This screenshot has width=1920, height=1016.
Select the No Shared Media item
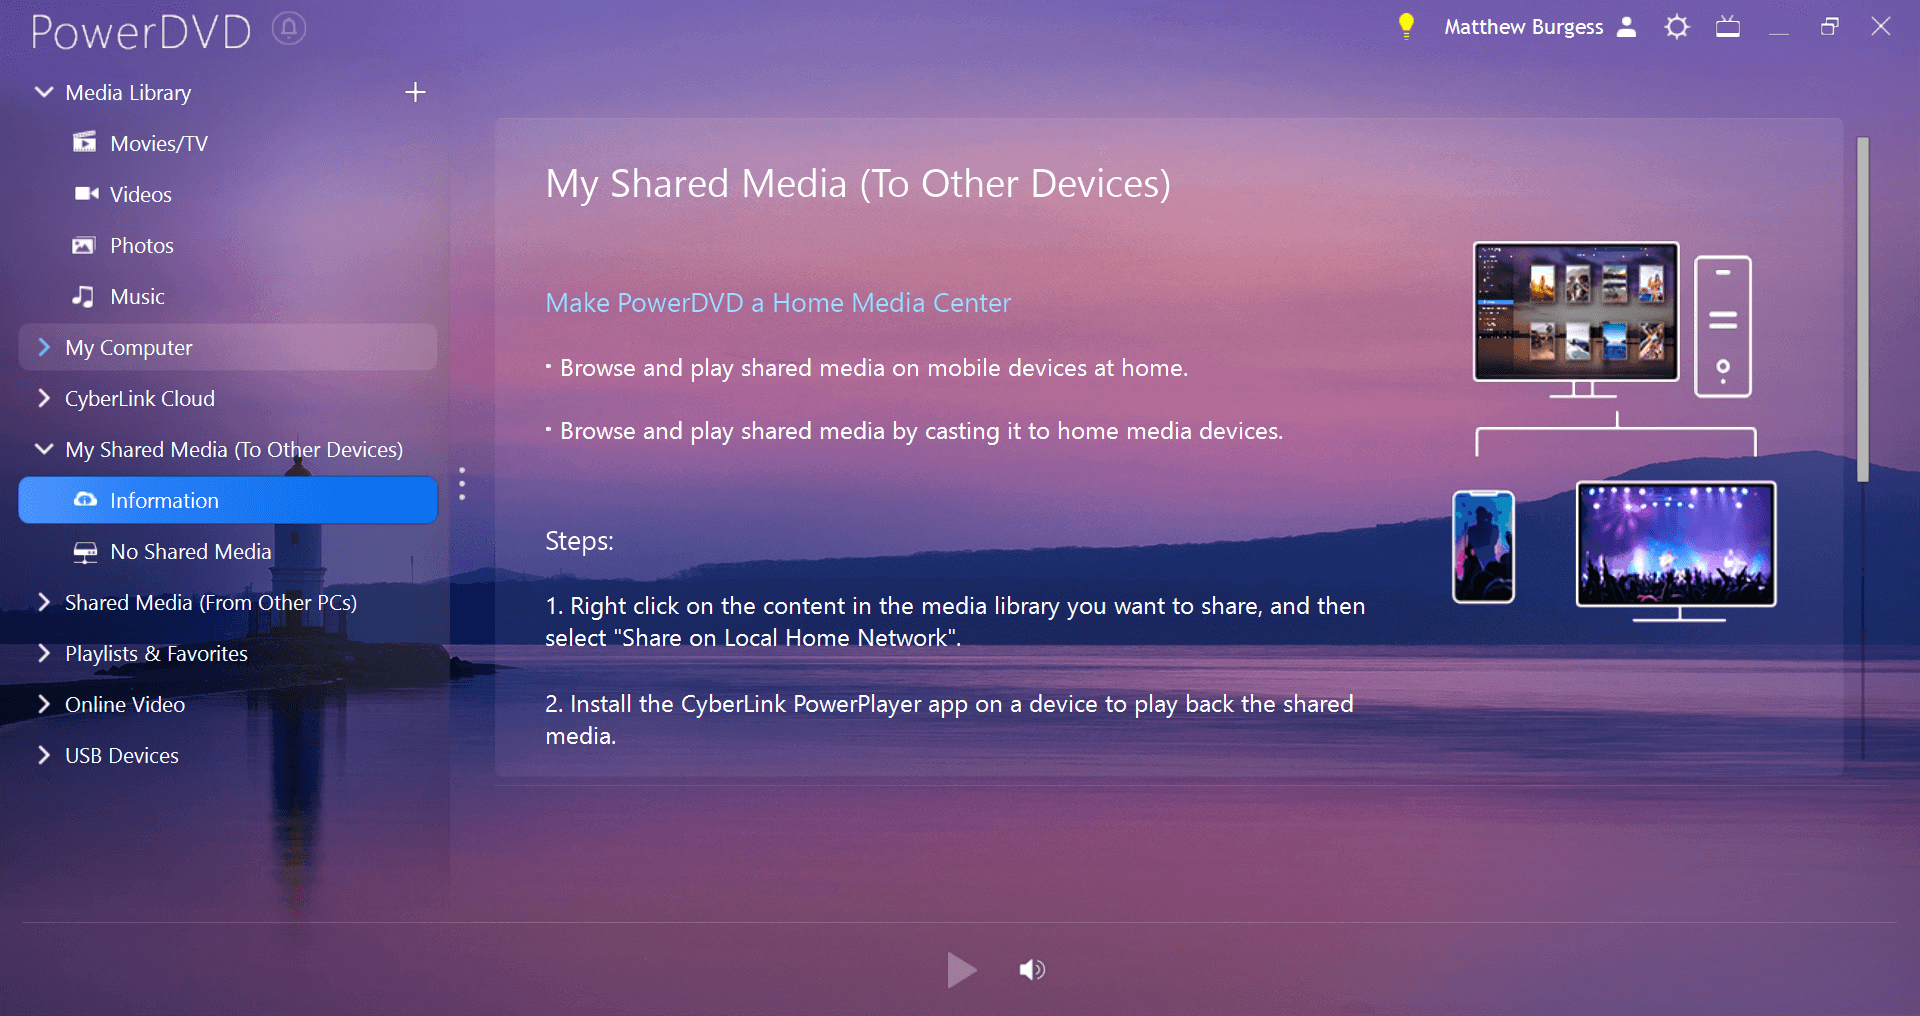pos(228,551)
